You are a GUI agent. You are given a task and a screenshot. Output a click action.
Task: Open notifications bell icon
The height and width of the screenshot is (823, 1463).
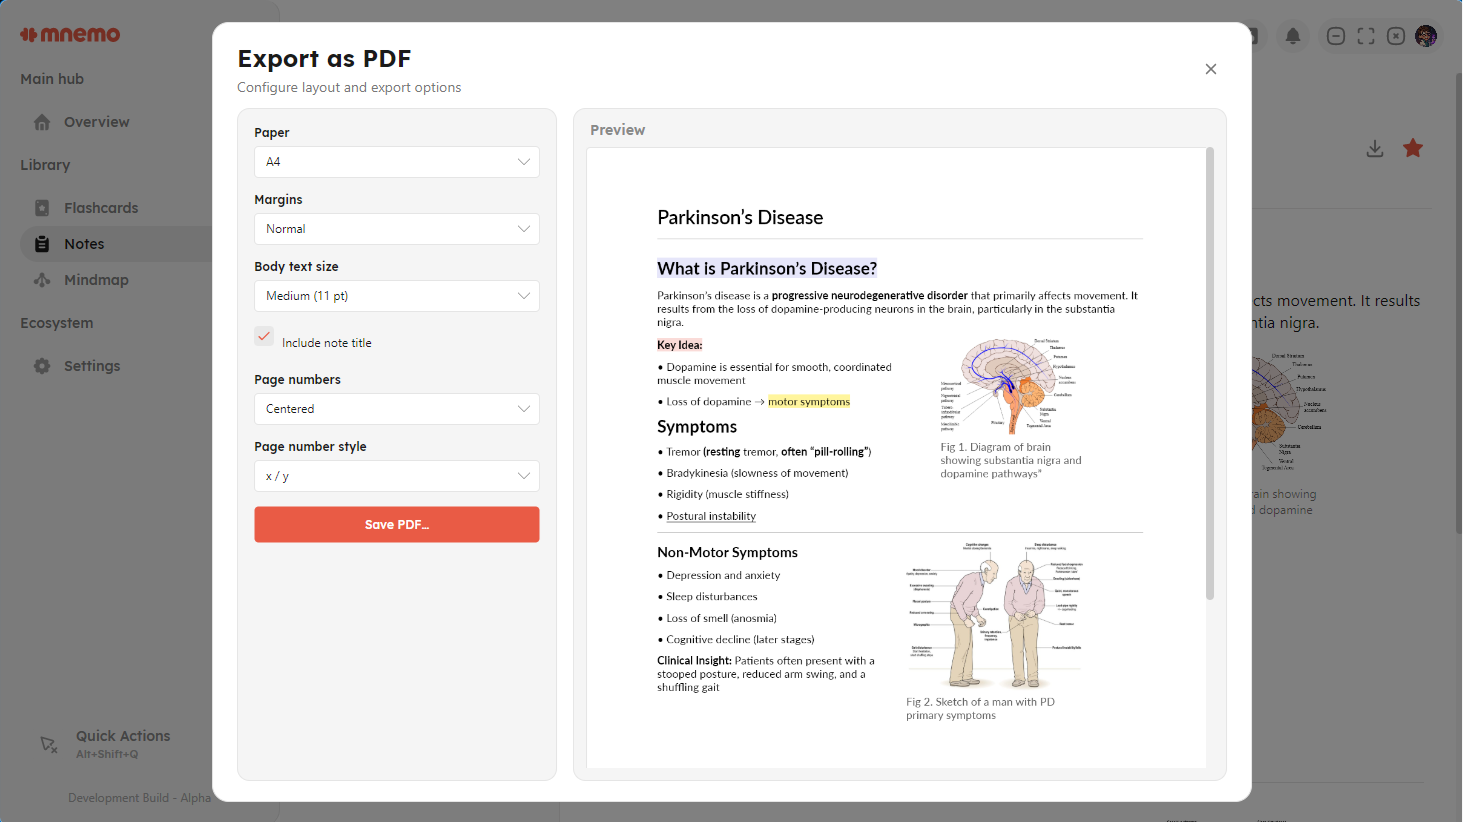1293,36
